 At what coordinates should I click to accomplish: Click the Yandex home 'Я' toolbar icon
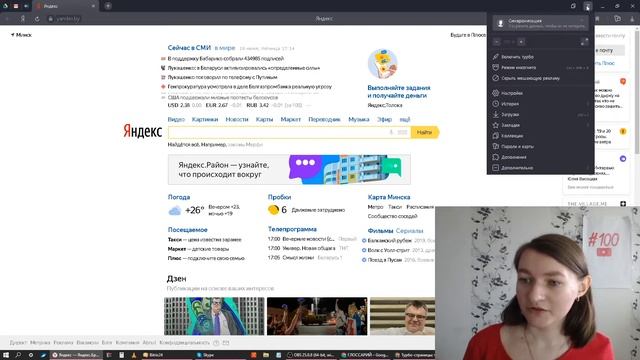[23, 19]
